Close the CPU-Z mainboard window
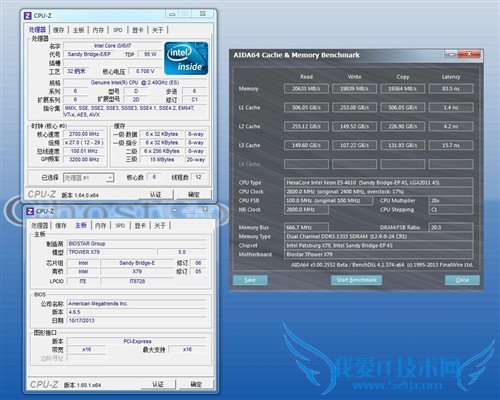 tap(205, 210)
